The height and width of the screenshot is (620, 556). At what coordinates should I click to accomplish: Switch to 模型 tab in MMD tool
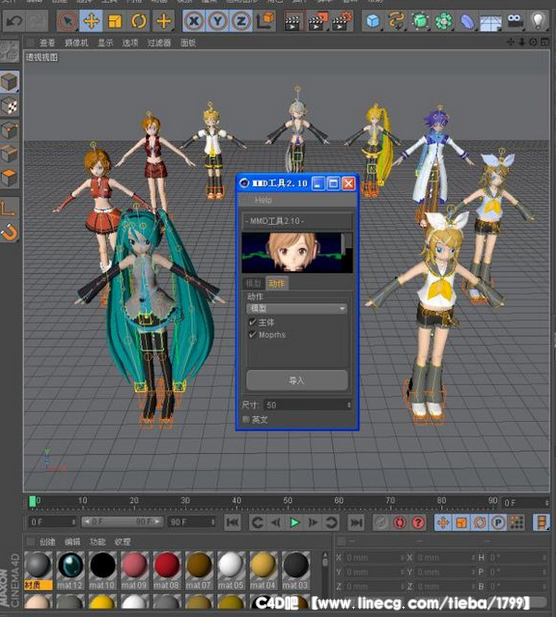point(253,283)
